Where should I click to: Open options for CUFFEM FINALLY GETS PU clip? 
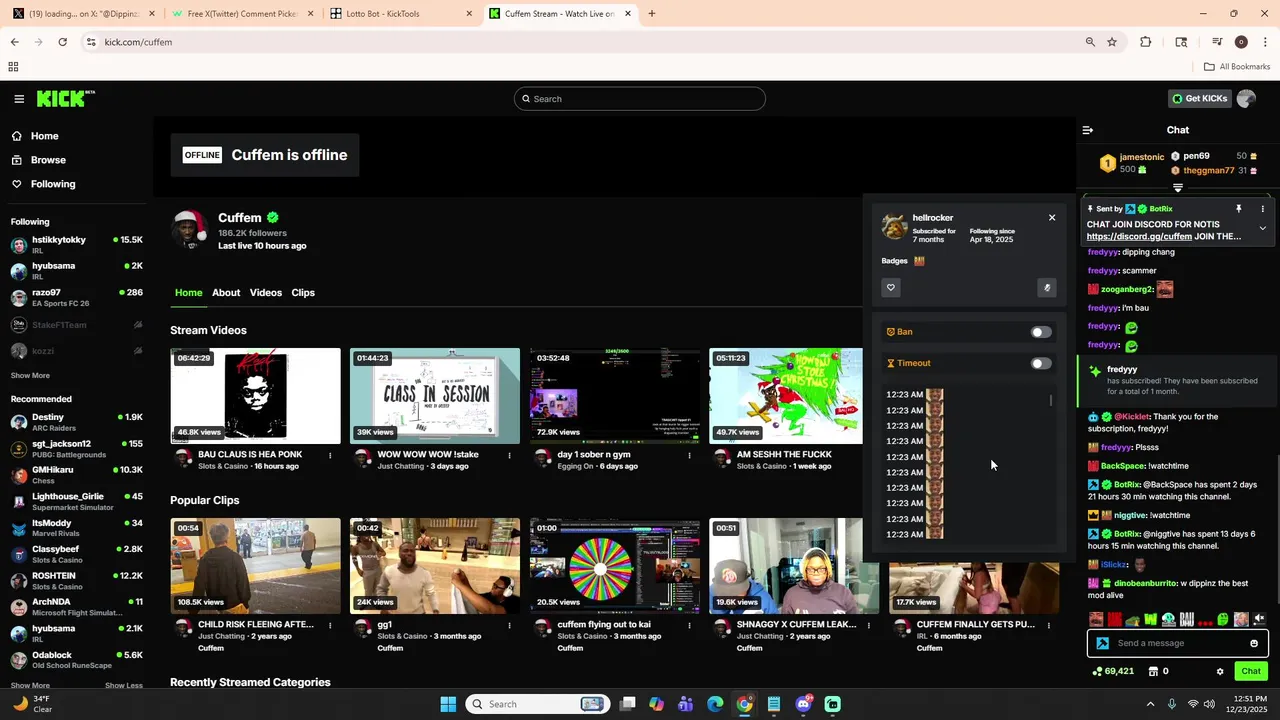(1048, 625)
